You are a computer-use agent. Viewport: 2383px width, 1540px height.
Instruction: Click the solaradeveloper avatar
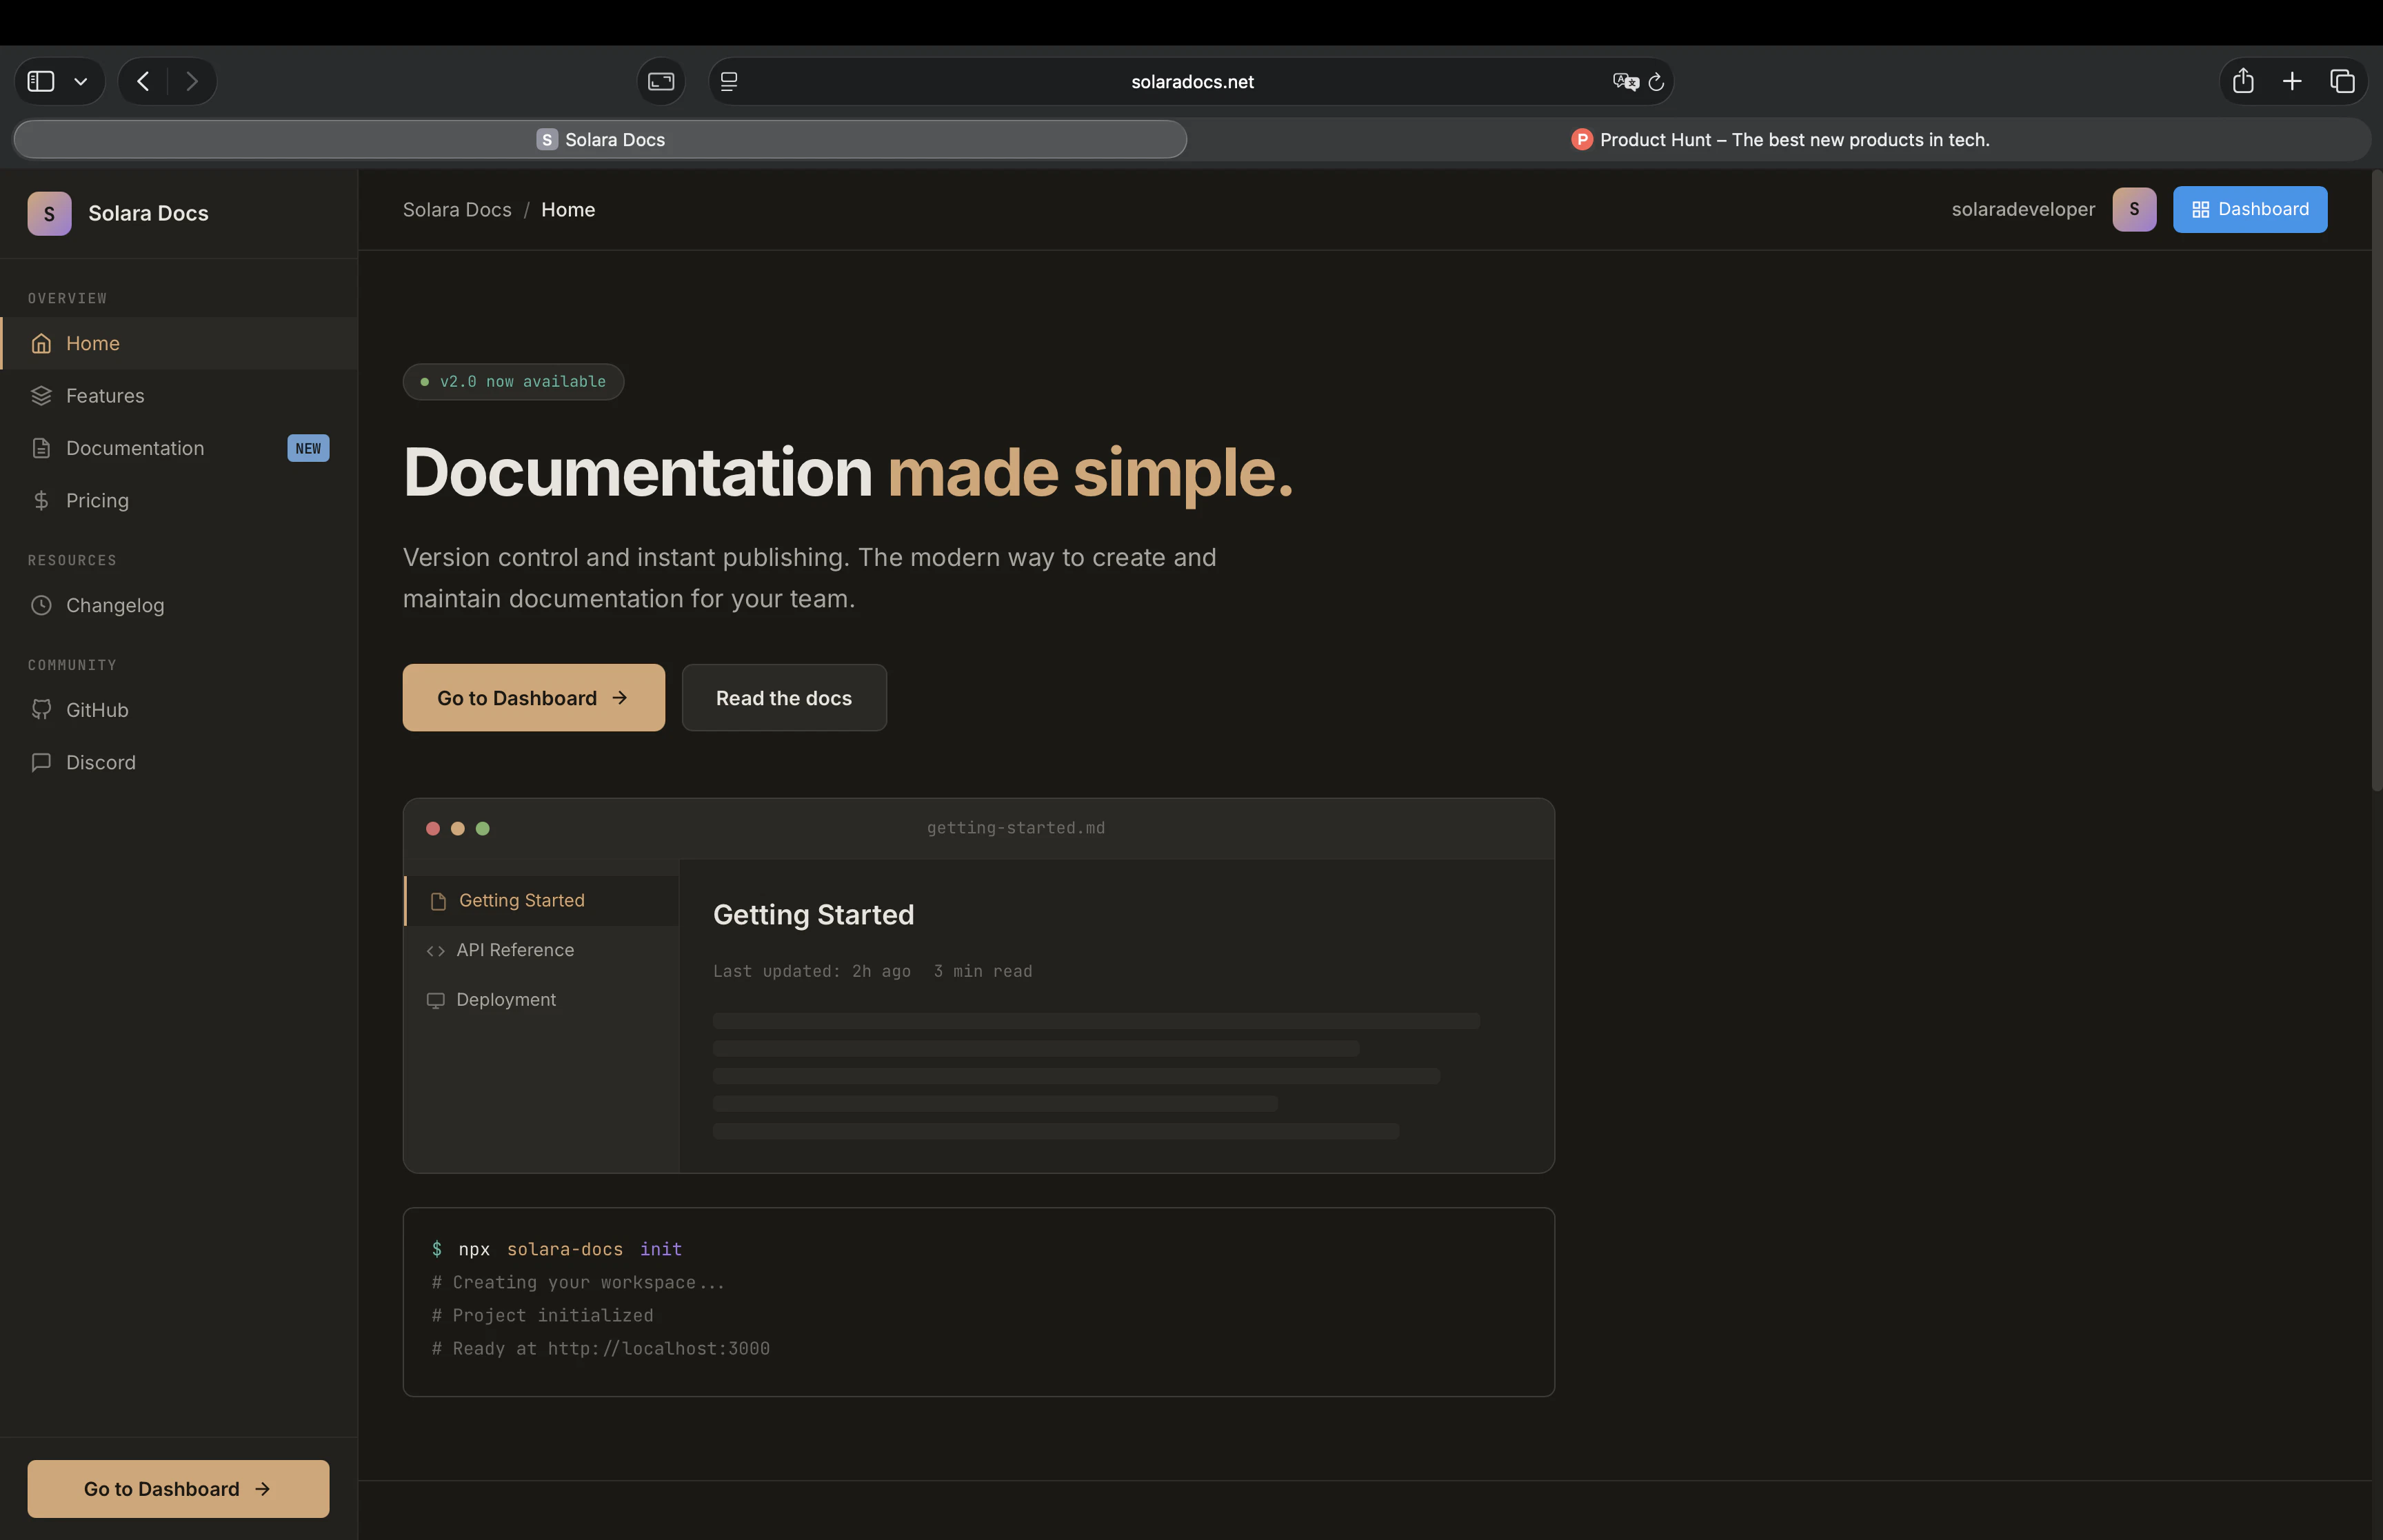pos(2134,209)
